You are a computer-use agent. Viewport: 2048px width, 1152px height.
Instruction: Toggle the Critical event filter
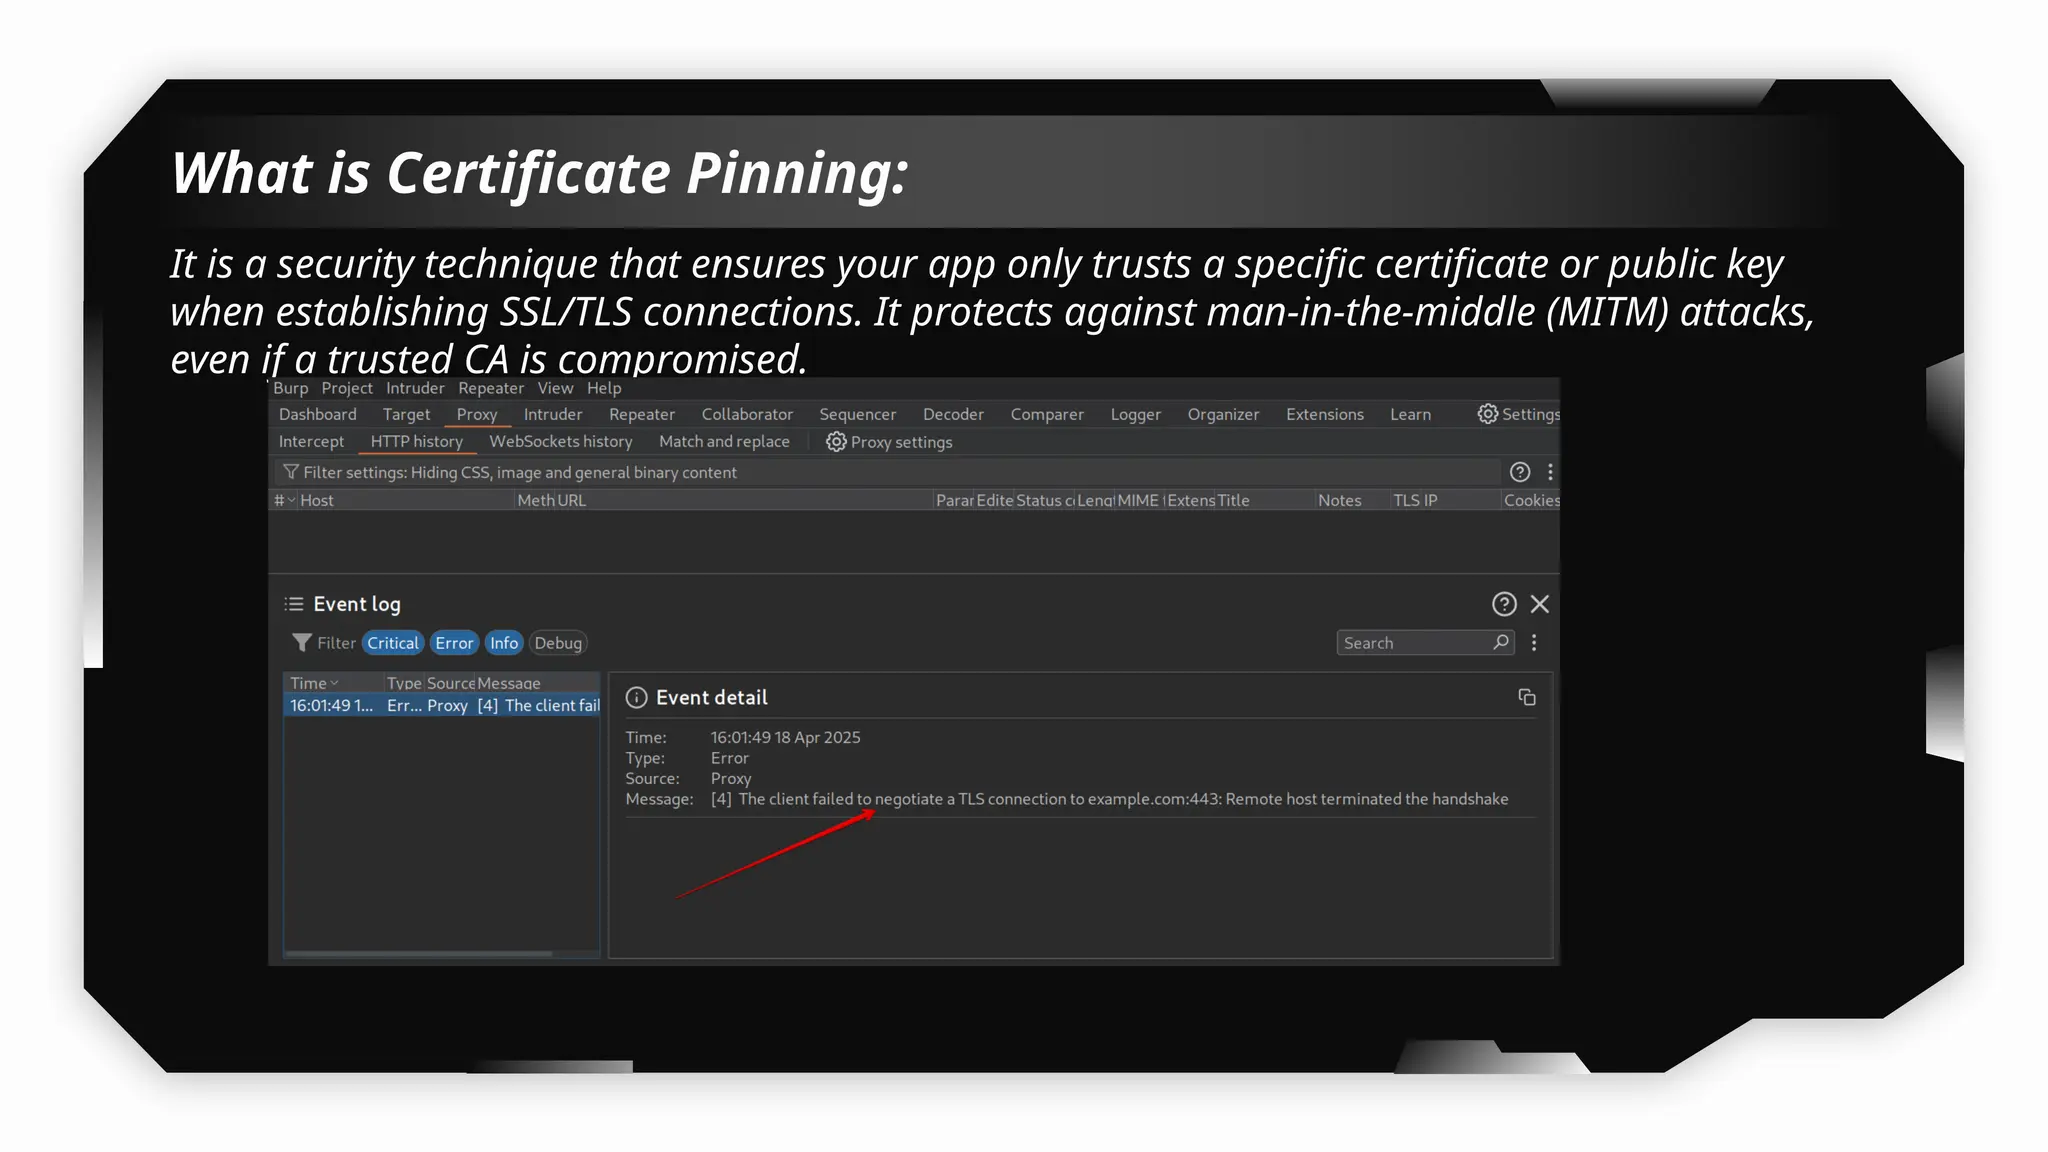click(x=393, y=643)
